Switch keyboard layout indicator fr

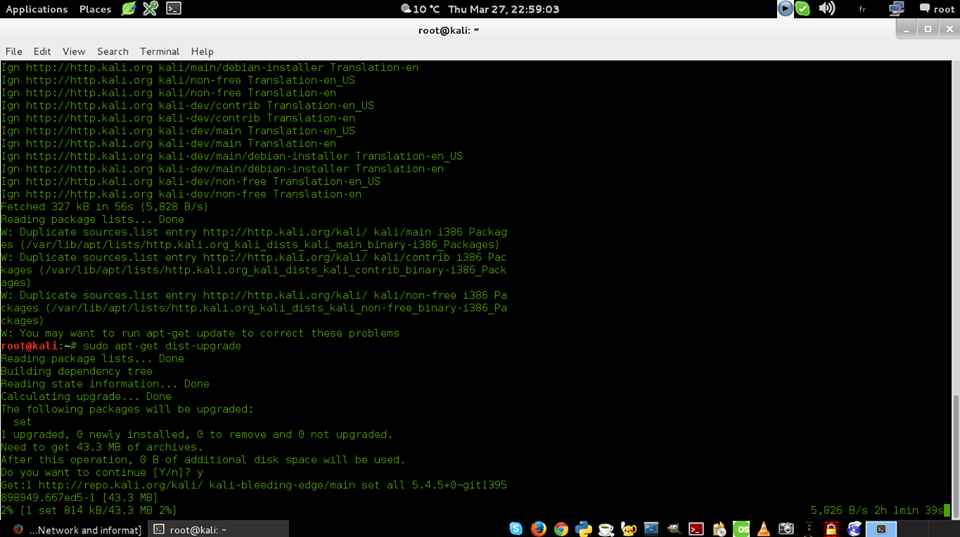(862, 9)
